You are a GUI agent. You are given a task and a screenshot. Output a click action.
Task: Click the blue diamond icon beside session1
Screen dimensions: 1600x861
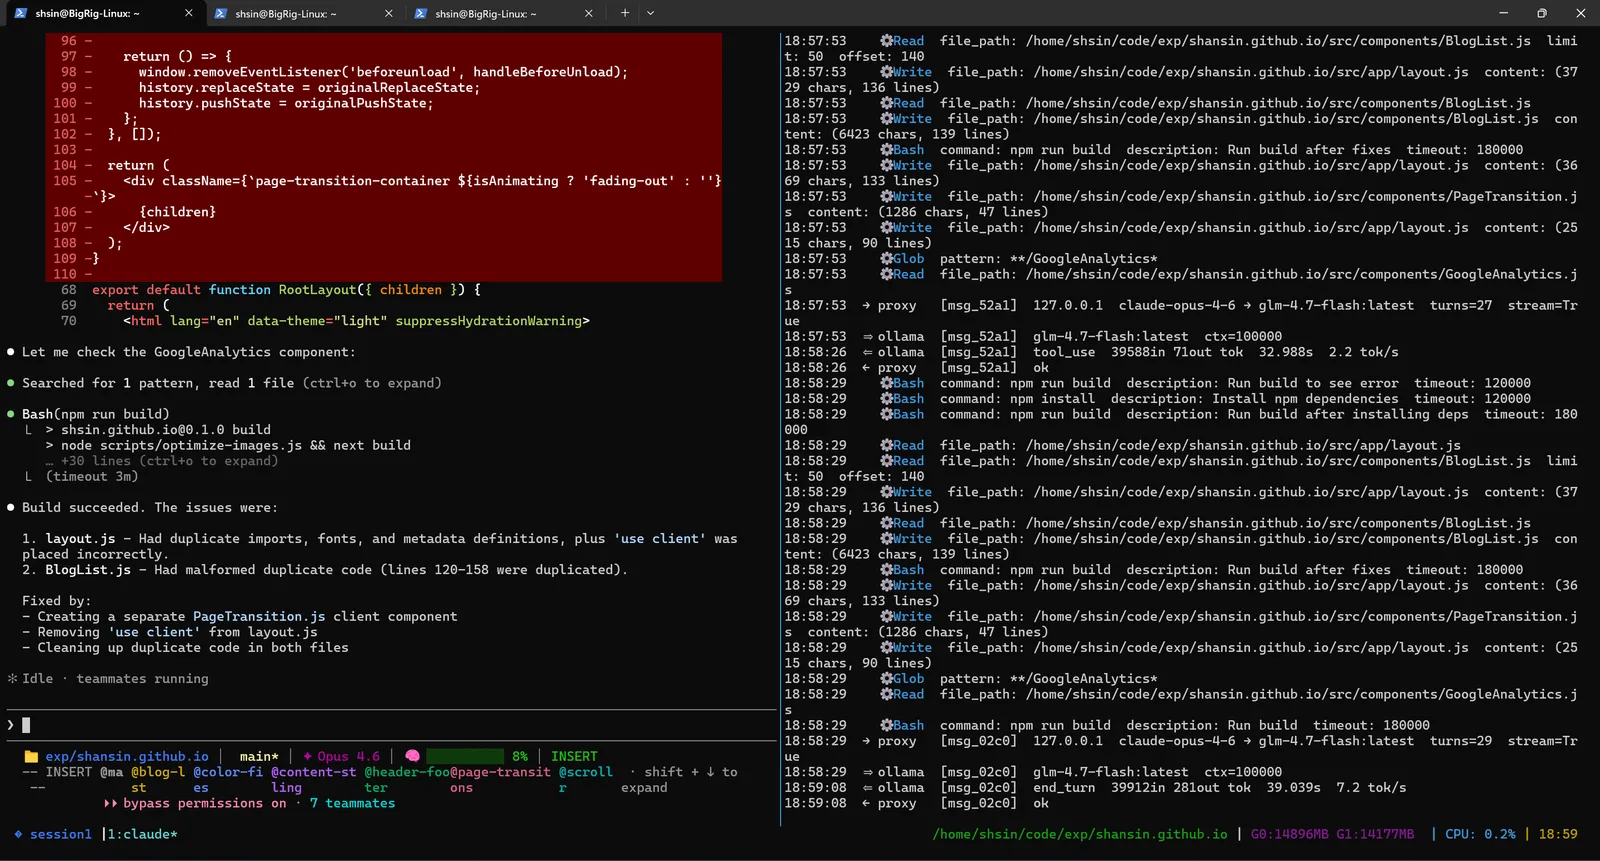pyautogui.click(x=18, y=834)
